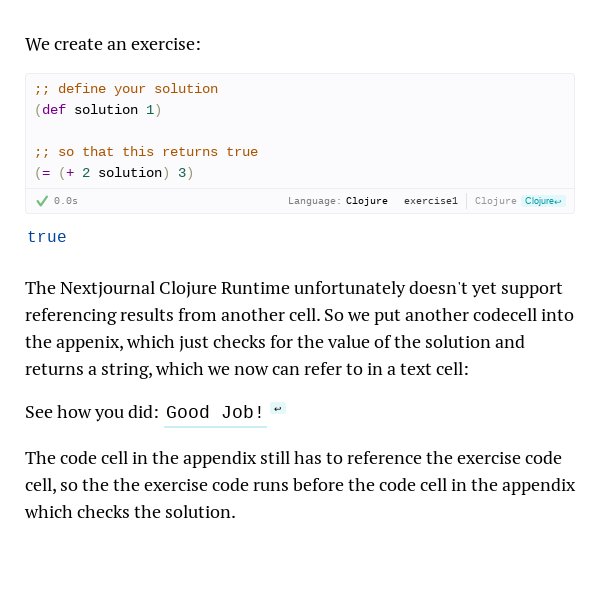The width and height of the screenshot is (600, 600).
Task: Click the 0.0s execution time
Action: 66,201
